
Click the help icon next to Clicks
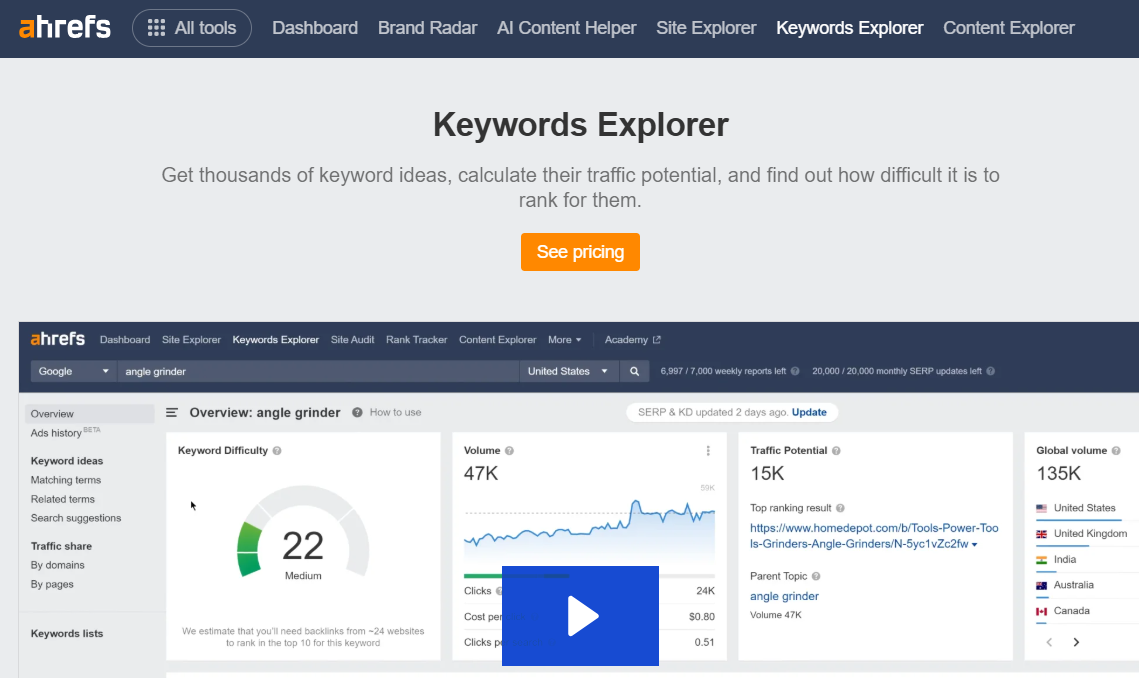pos(500,591)
